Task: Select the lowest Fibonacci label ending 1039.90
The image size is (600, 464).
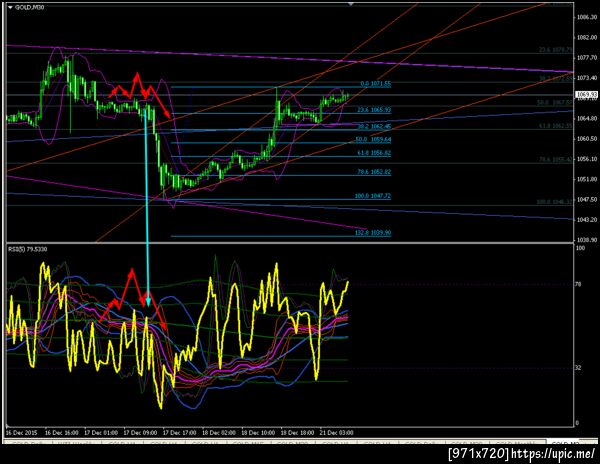Action: pyautogui.click(x=373, y=233)
